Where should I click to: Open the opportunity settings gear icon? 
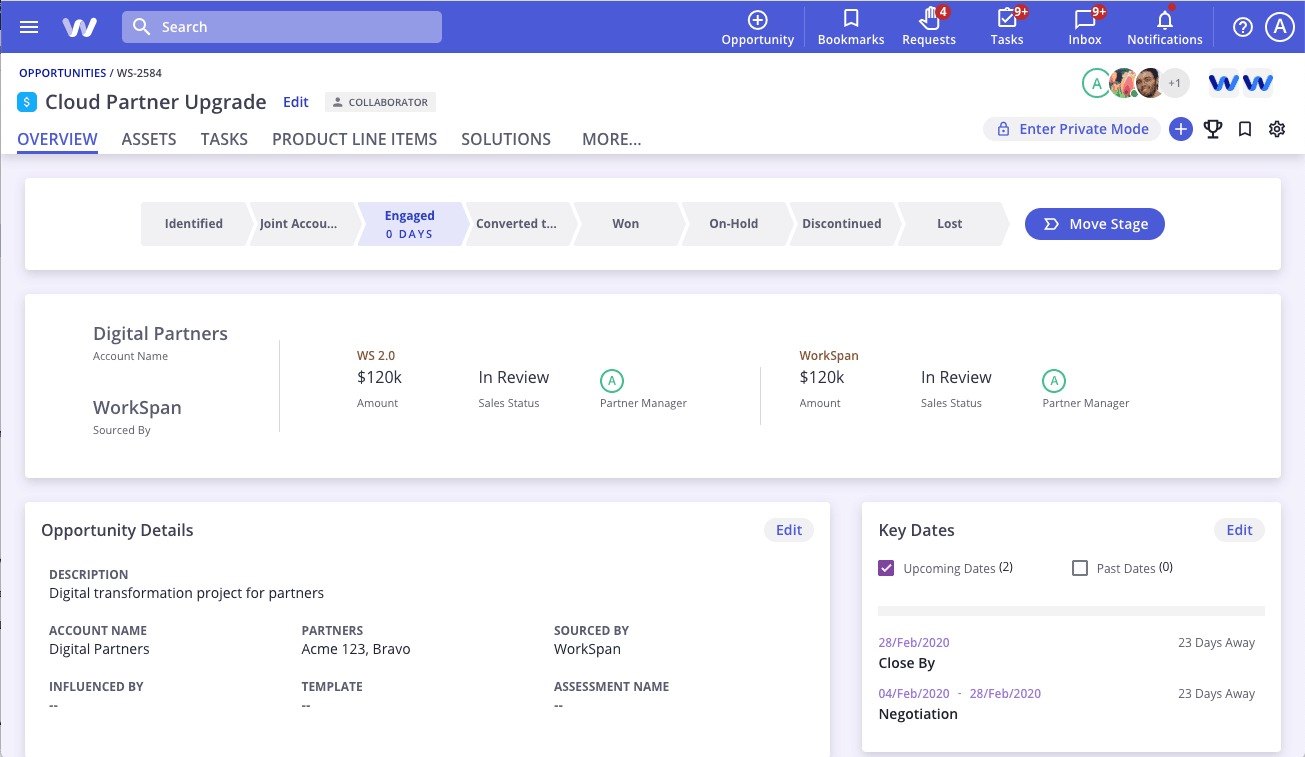click(x=1276, y=129)
